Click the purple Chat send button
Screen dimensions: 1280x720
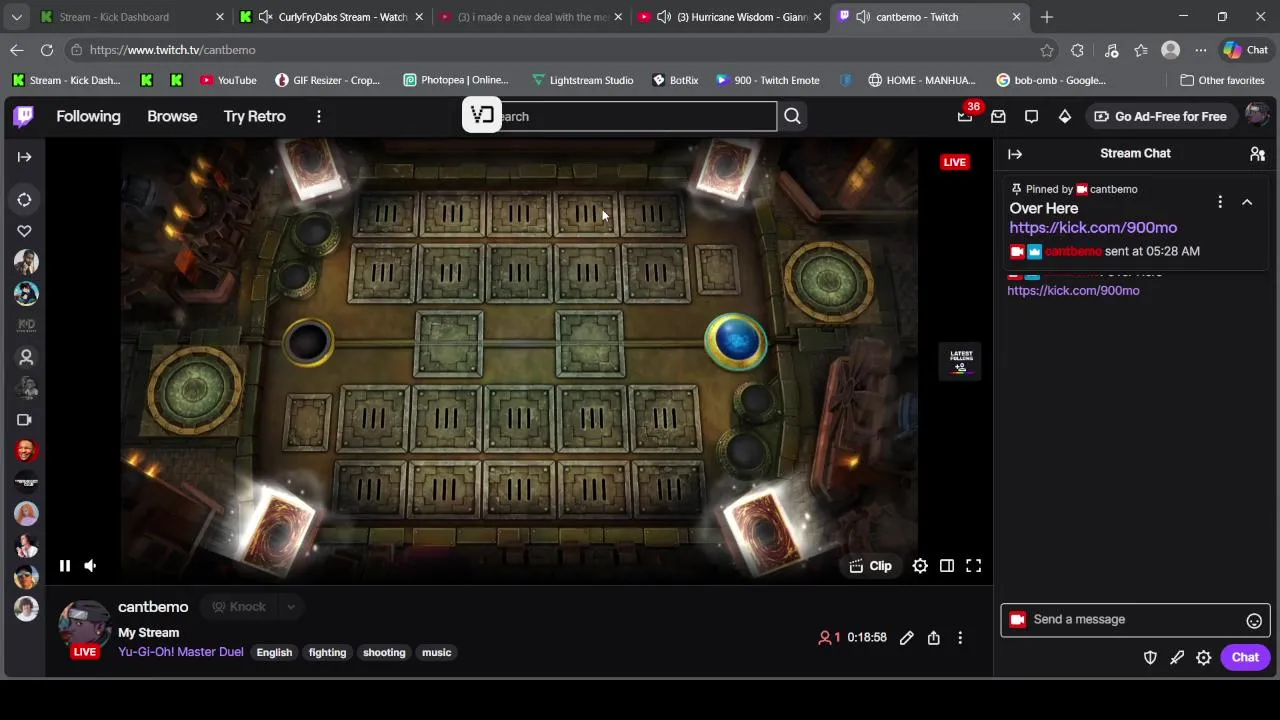(x=1245, y=657)
